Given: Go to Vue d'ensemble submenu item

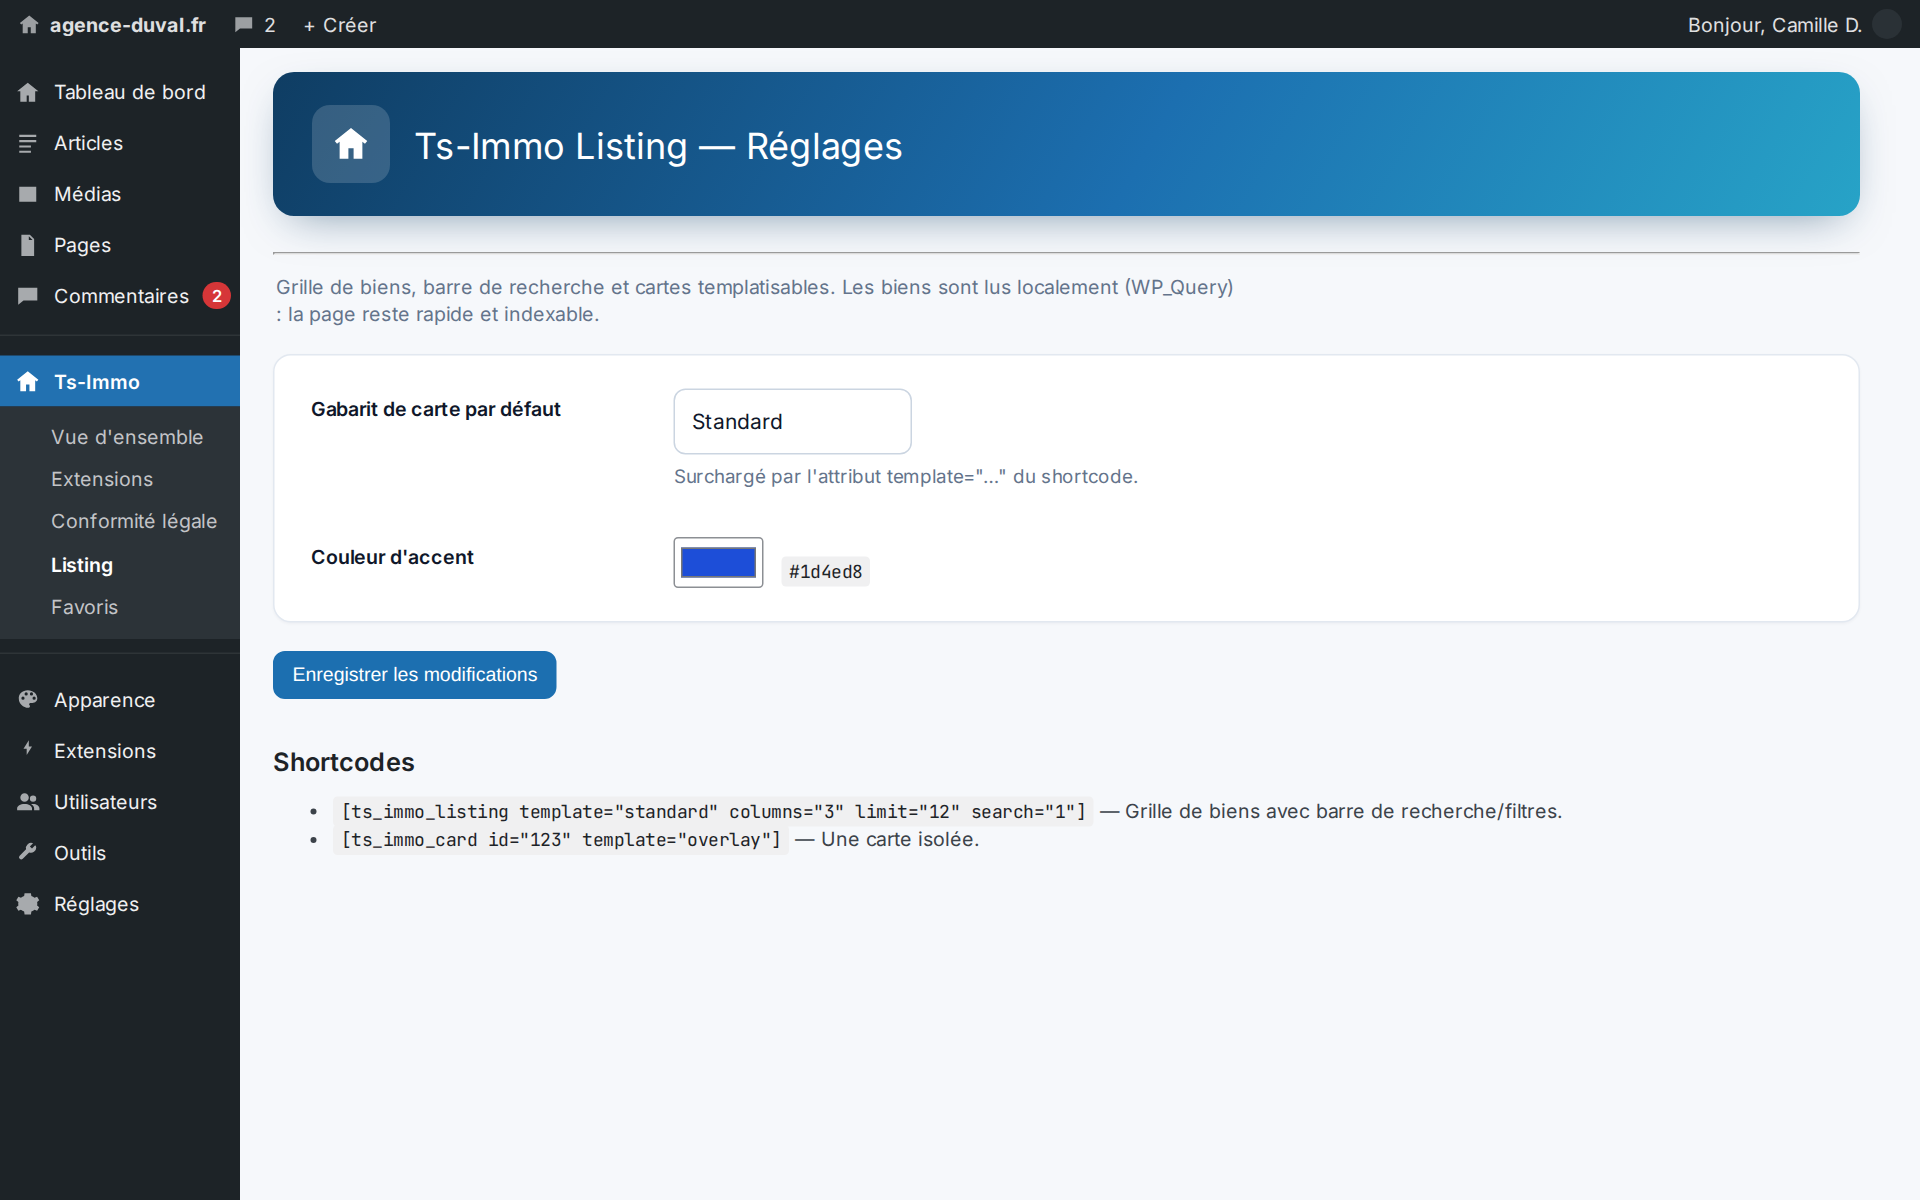Looking at the screenshot, I should tap(127, 437).
